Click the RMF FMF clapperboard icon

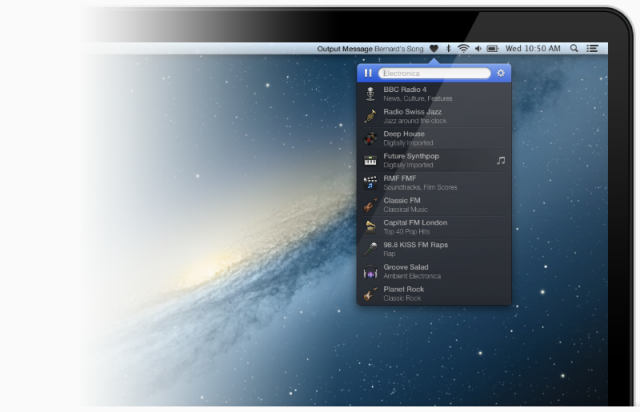tap(370, 183)
